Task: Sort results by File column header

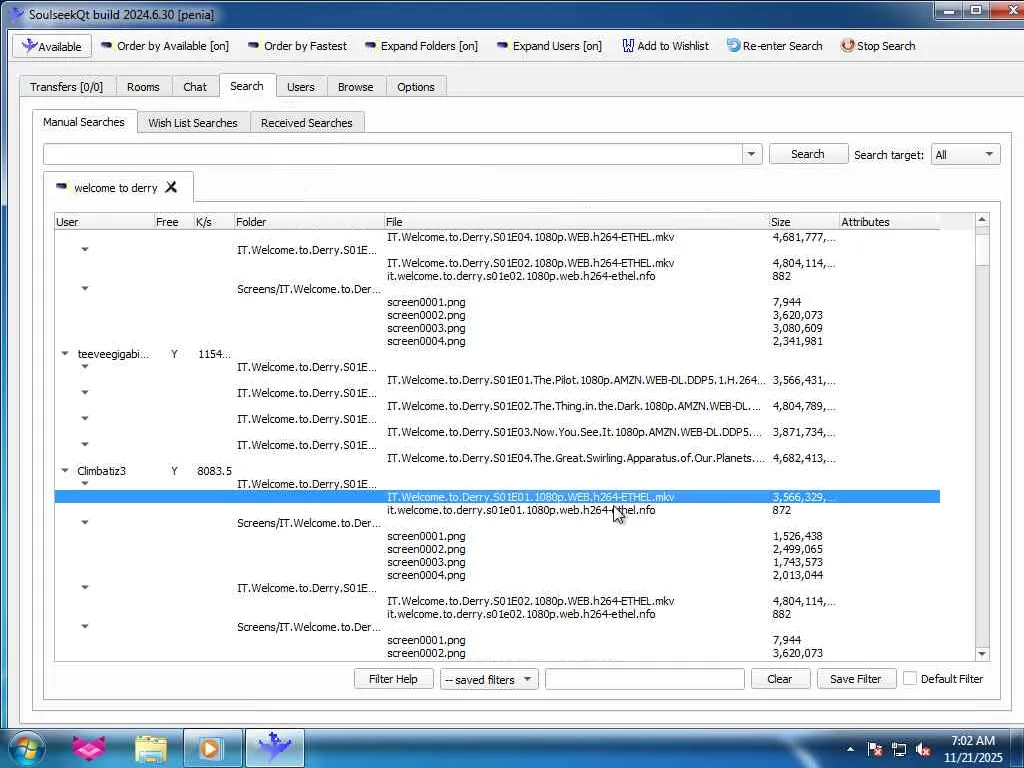Action: [x=577, y=222]
